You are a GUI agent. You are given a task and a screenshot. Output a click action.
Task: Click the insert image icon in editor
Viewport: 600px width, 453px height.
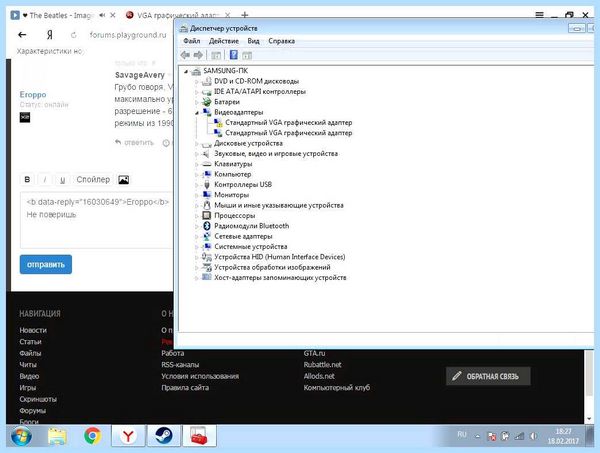click(x=124, y=179)
